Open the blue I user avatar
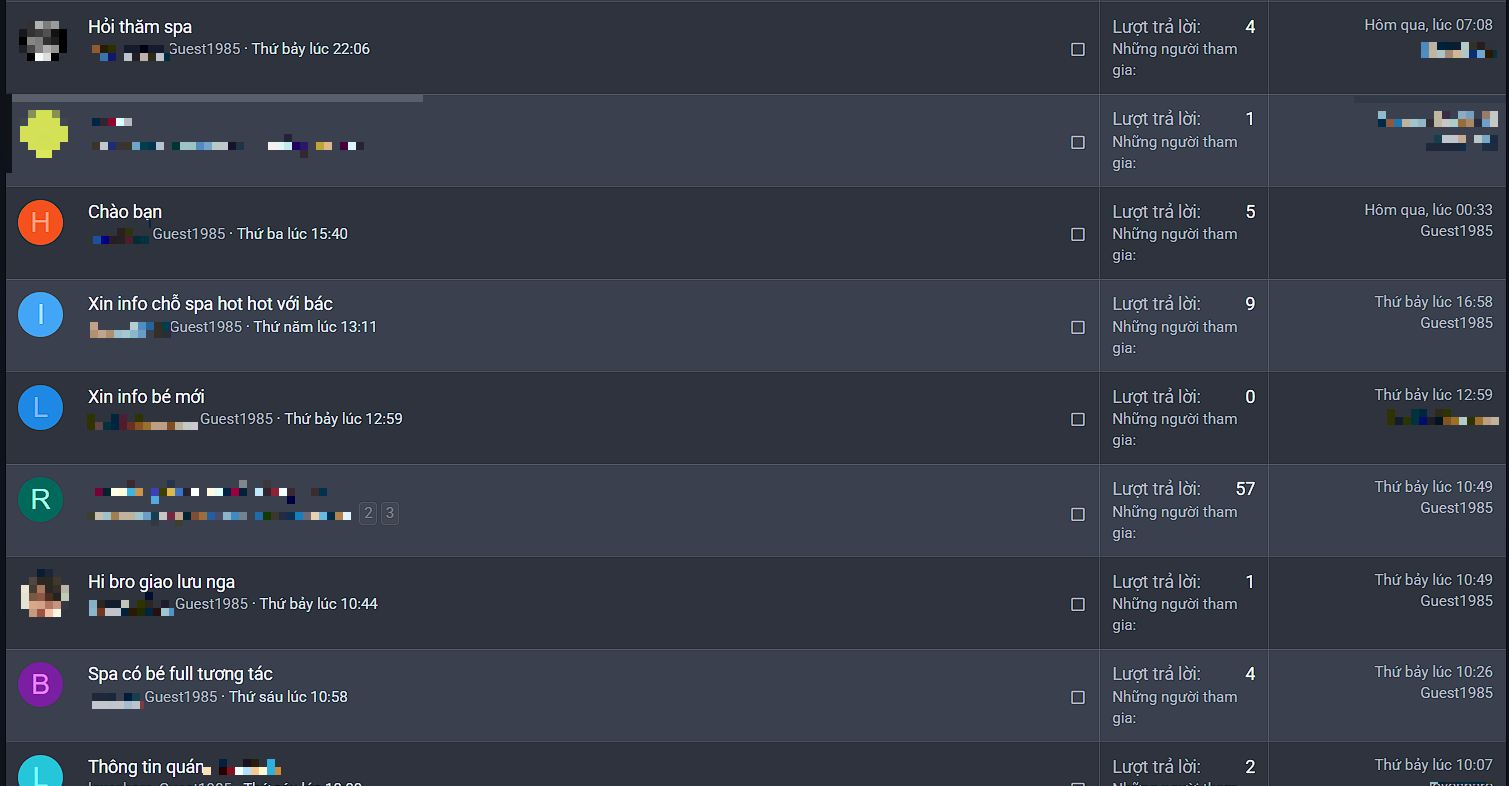This screenshot has width=1509, height=786. click(41, 315)
